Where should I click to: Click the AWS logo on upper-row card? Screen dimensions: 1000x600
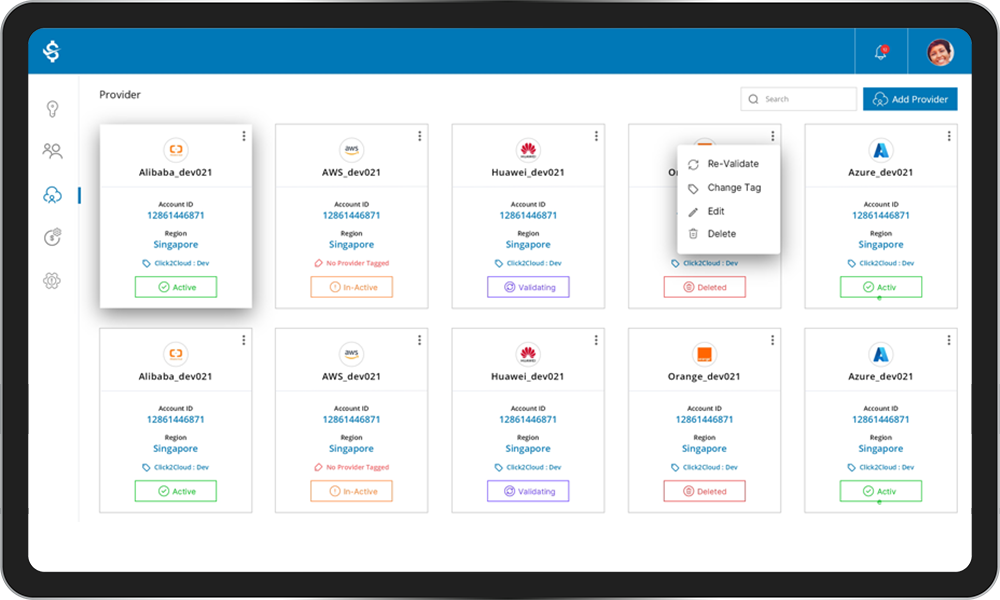pyautogui.click(x=351, y=149)
